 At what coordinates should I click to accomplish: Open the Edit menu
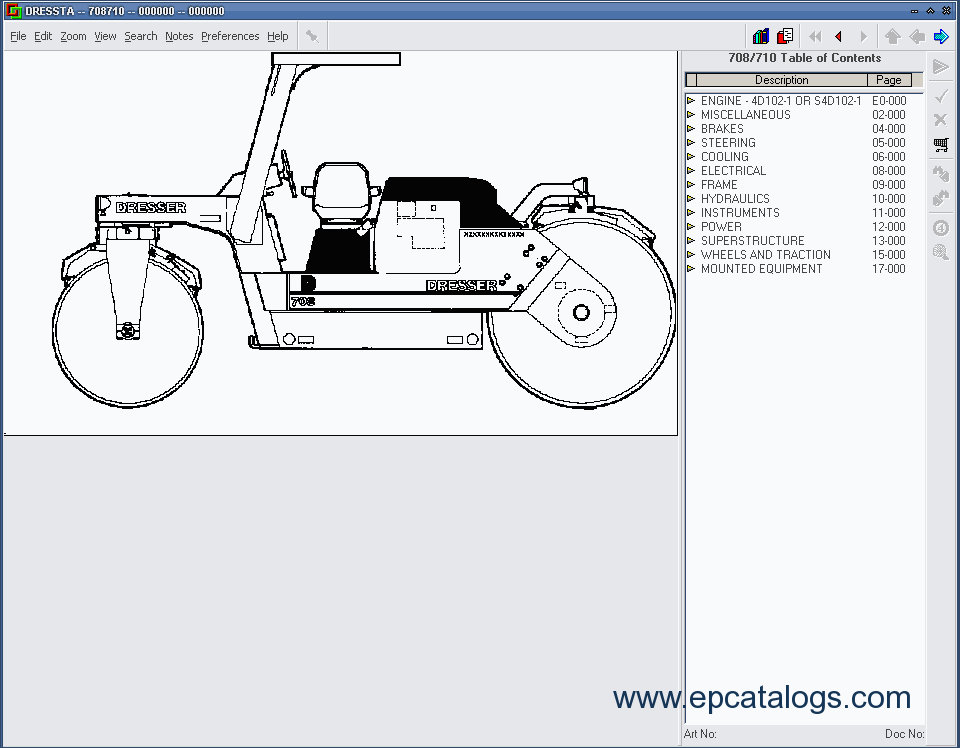tap(43, 36)
